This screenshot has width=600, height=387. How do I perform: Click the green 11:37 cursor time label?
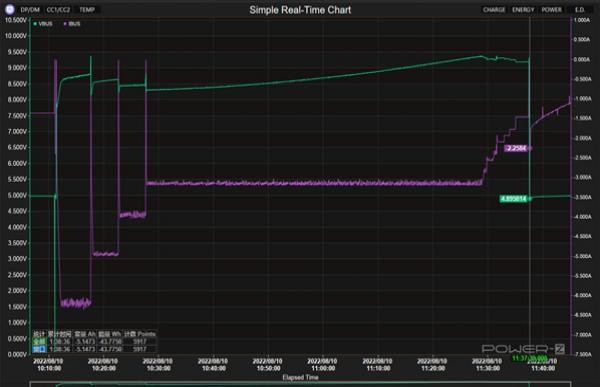point(530,358)
